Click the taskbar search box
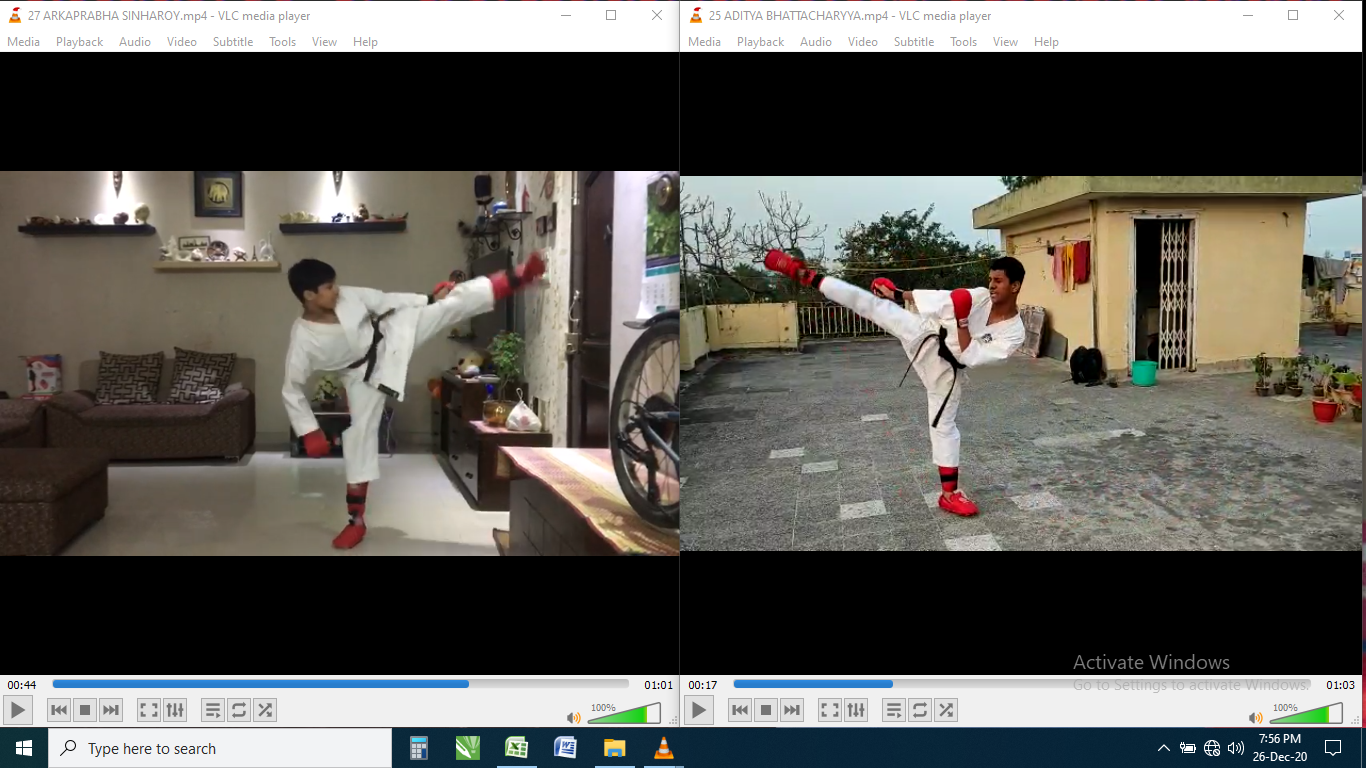1366x768 pixels. [x=220, y=748]
